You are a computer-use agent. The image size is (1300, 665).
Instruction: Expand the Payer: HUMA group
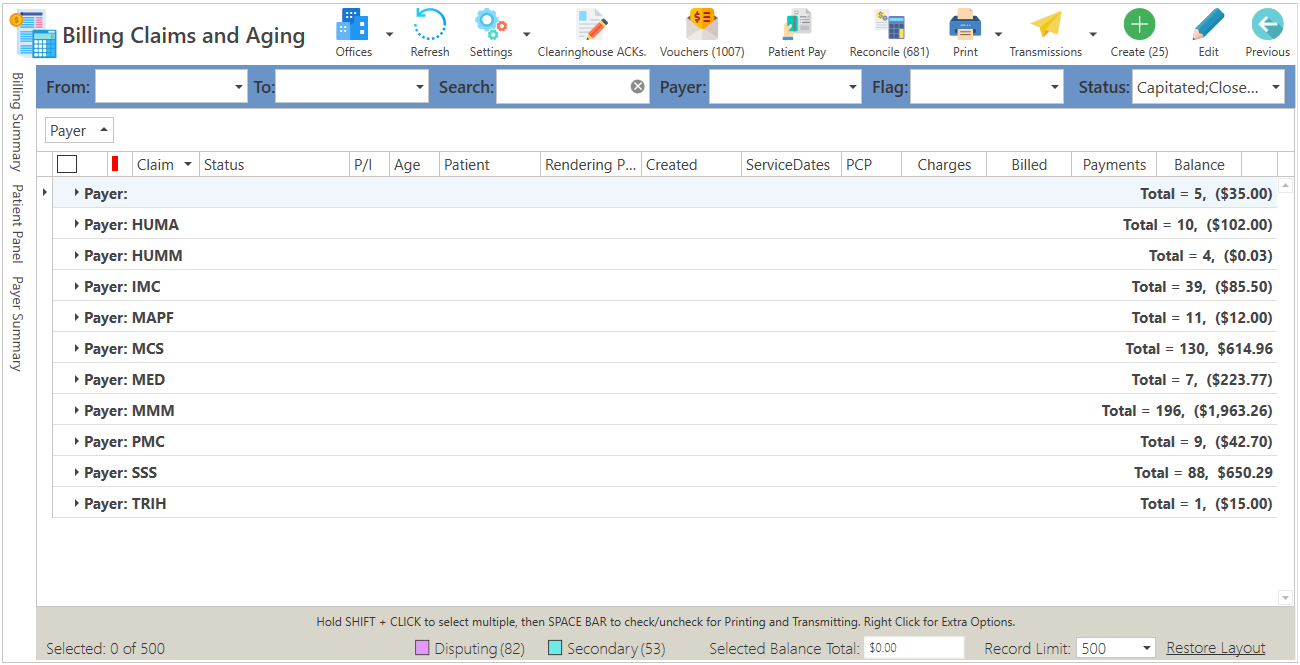(77, 224)
